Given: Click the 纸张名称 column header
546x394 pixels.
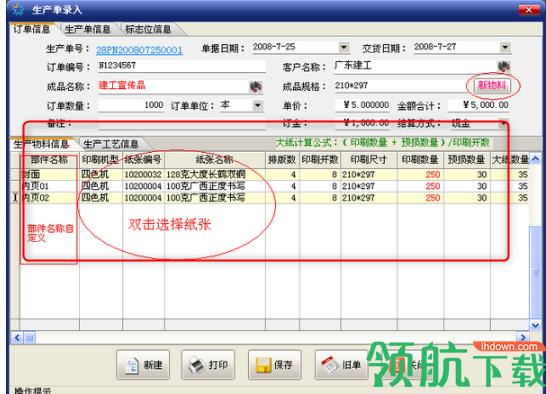Looking at the screenshot, I should pyautogui.click(x=215, y=160).
